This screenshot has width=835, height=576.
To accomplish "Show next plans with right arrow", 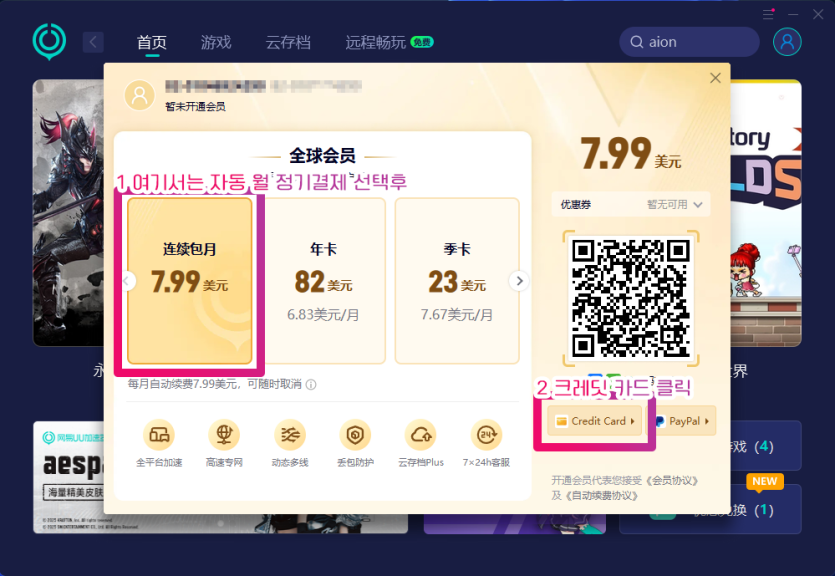I will point(519,281).
